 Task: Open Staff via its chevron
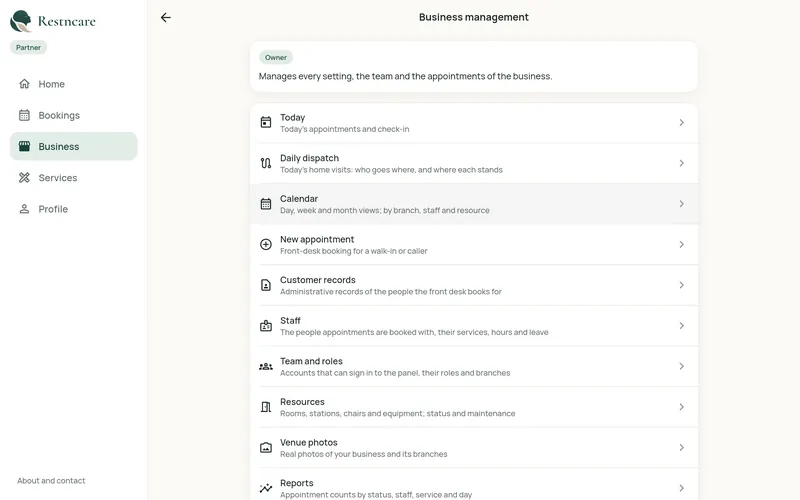click(682, 326)
